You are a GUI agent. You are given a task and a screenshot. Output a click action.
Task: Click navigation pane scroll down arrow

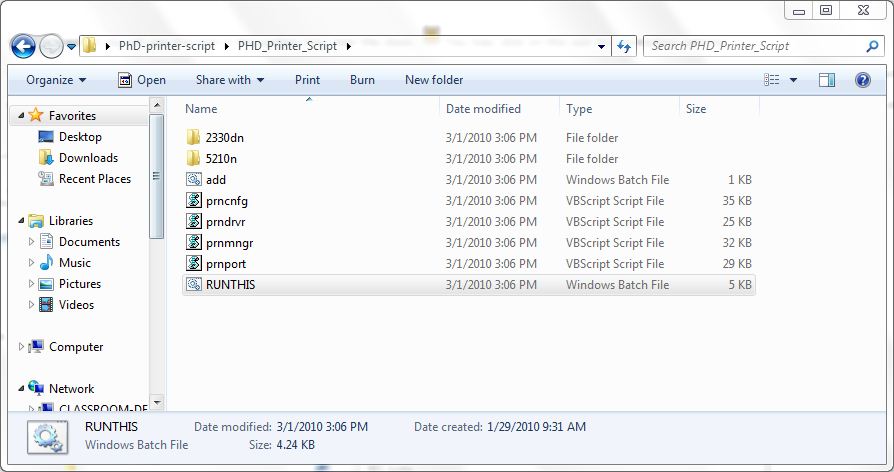point(157,402)
